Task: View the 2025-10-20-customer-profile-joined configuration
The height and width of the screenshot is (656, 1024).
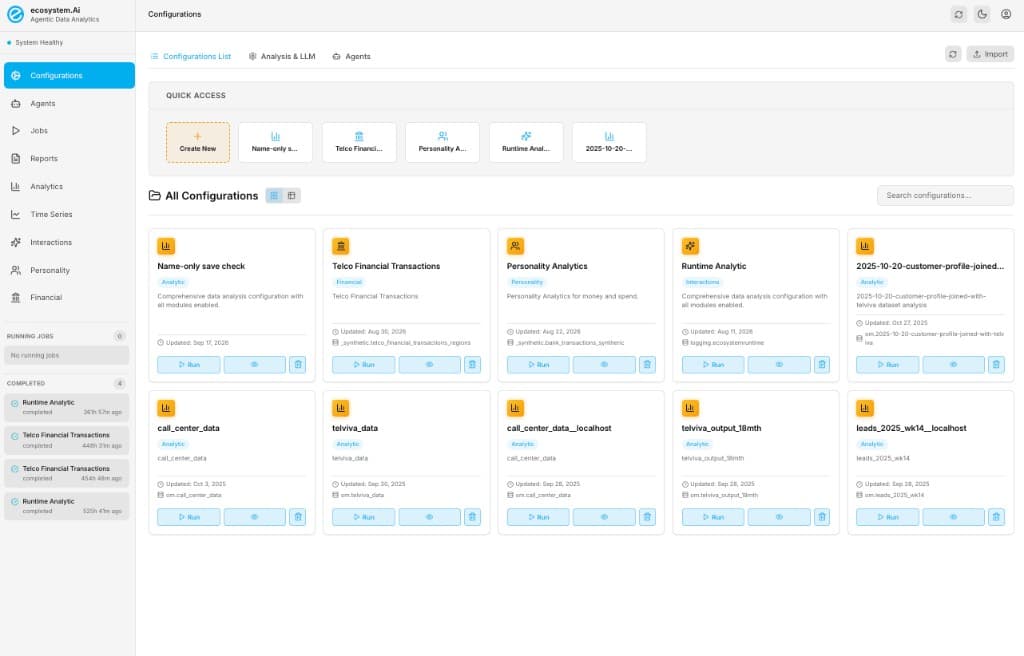Action: (953, 365)
